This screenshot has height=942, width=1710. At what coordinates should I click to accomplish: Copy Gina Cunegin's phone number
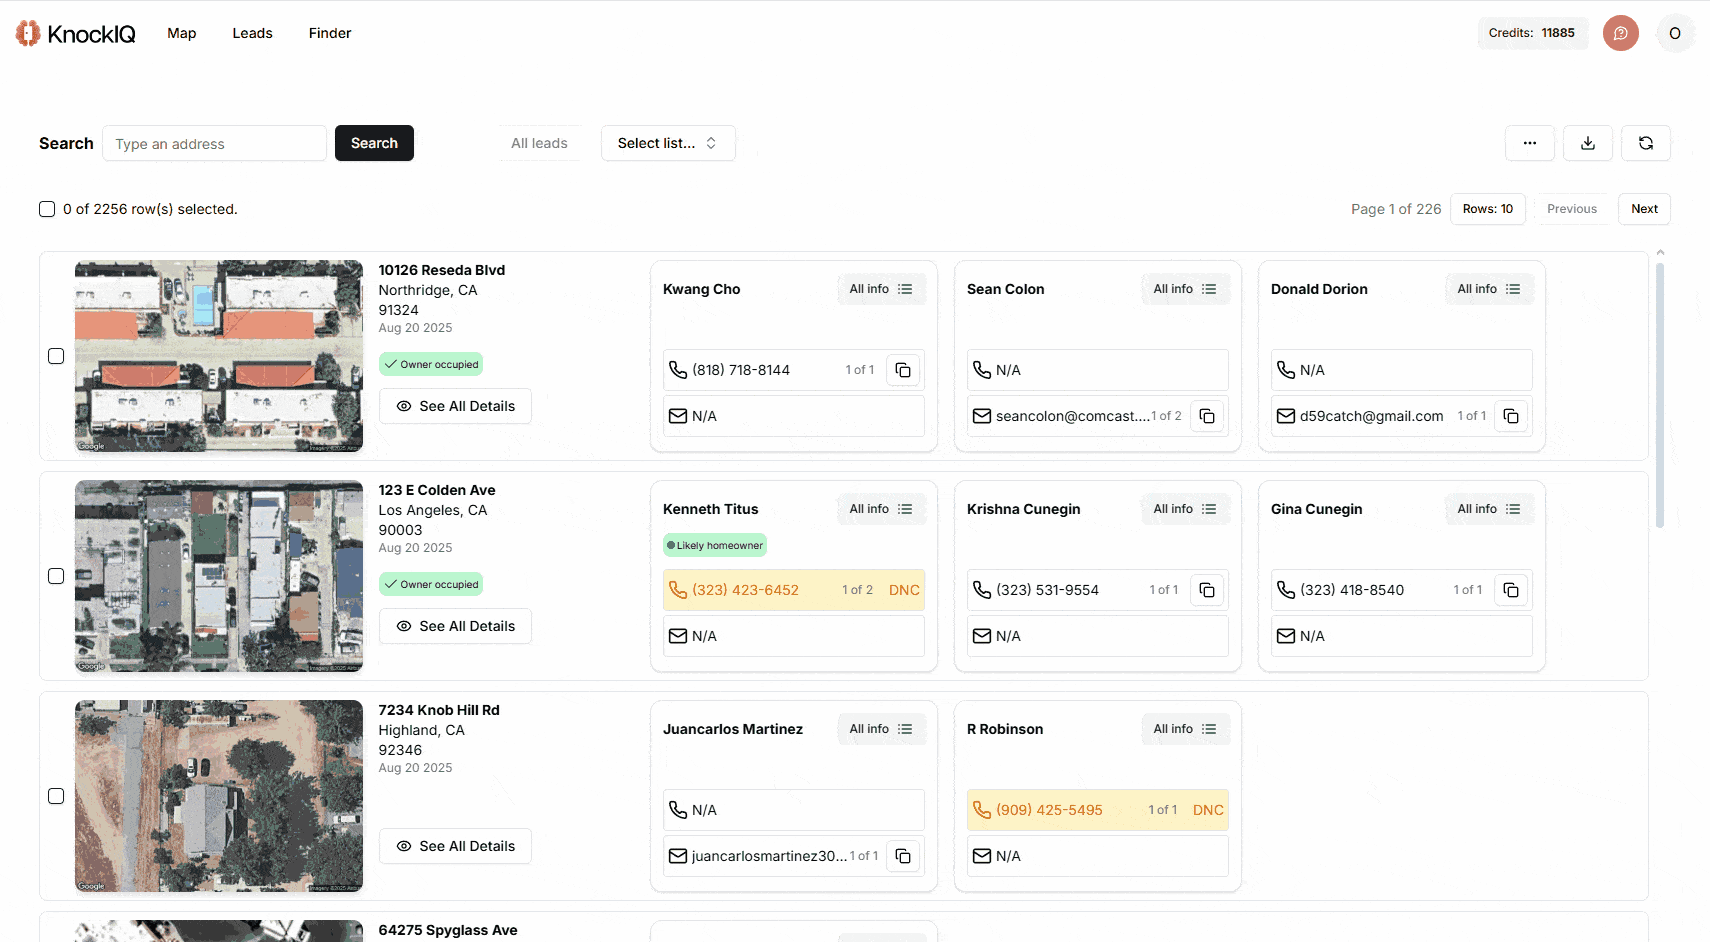pos(1511,590)
